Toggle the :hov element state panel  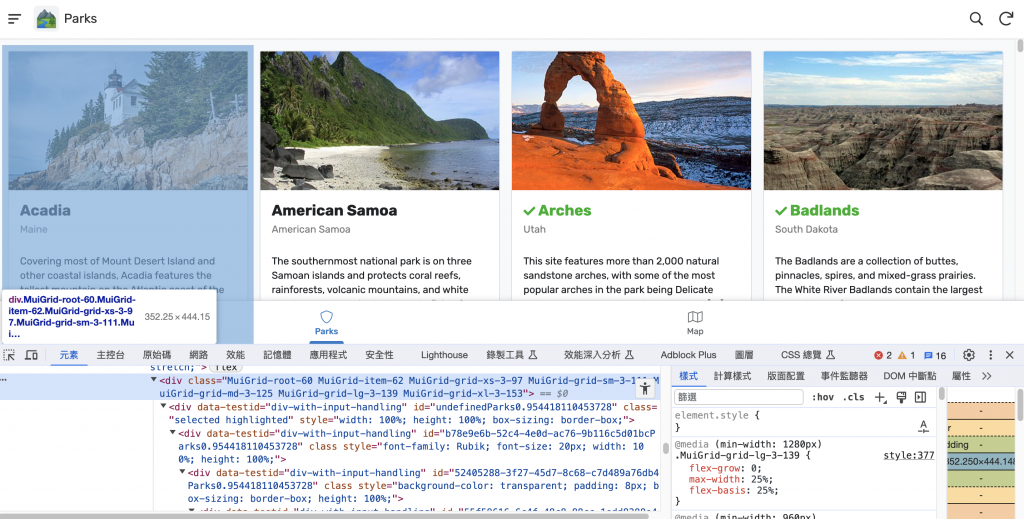823,397
